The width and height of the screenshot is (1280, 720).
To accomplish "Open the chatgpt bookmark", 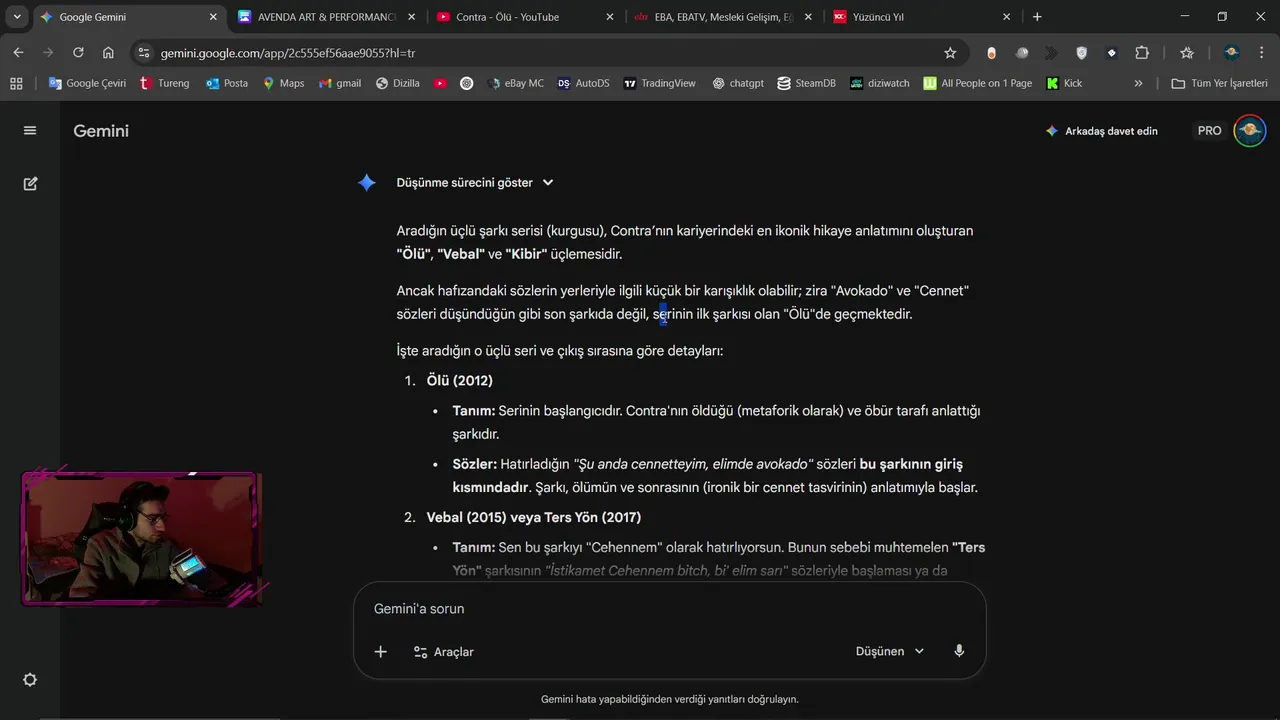I will coord(738,84).
